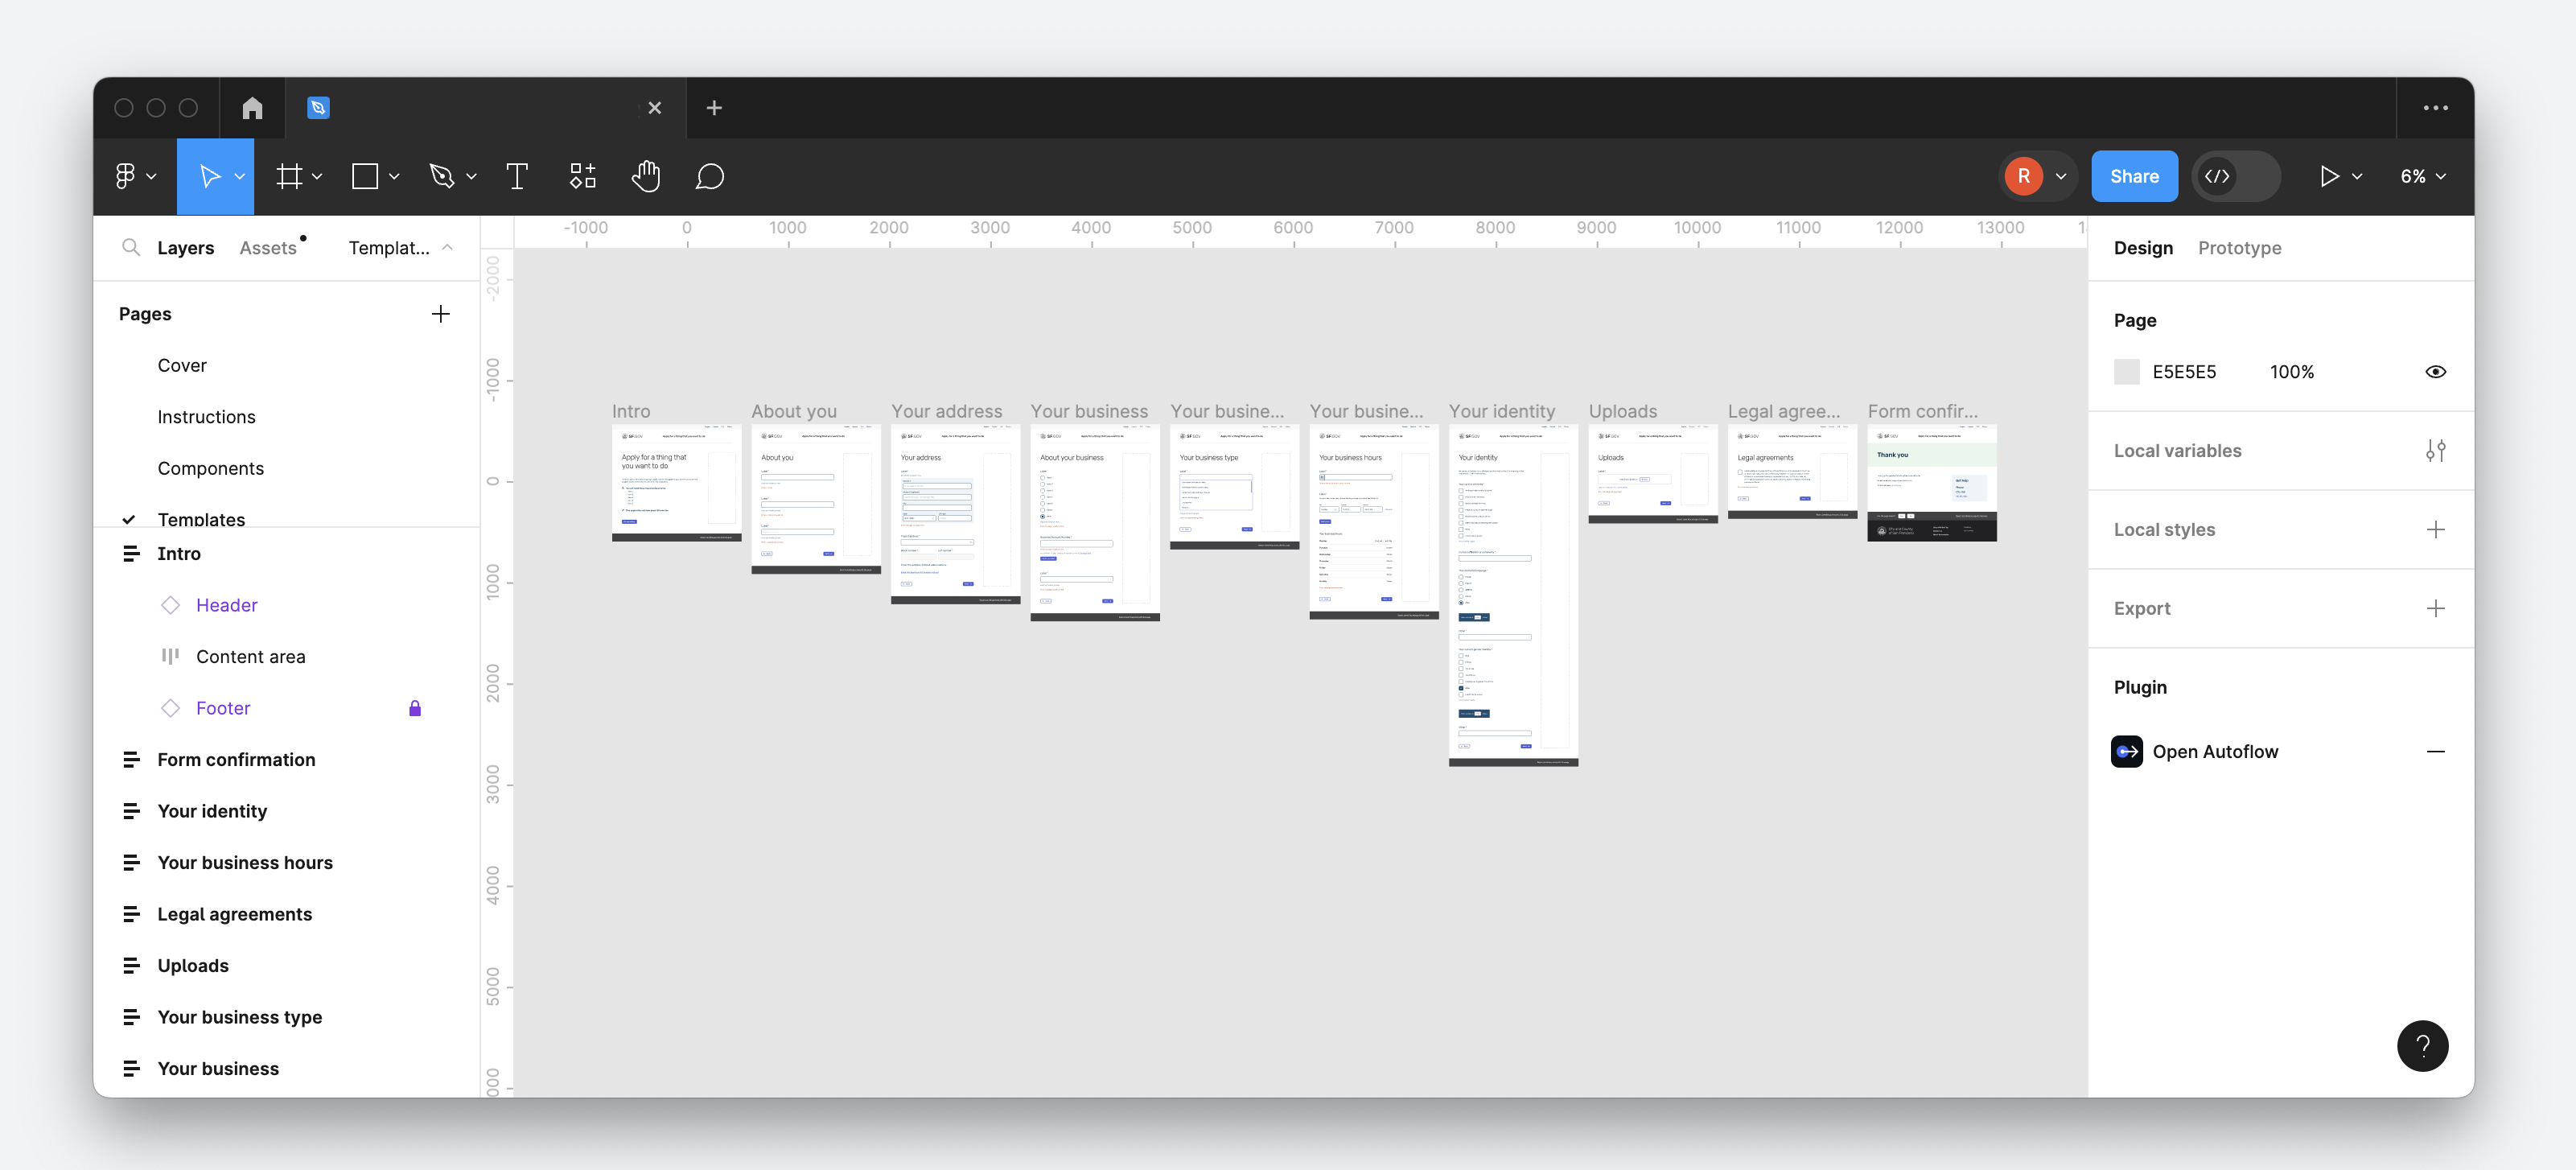Unlock the Footer layer
The image size is (2576, 1170).
click(415, 708)
